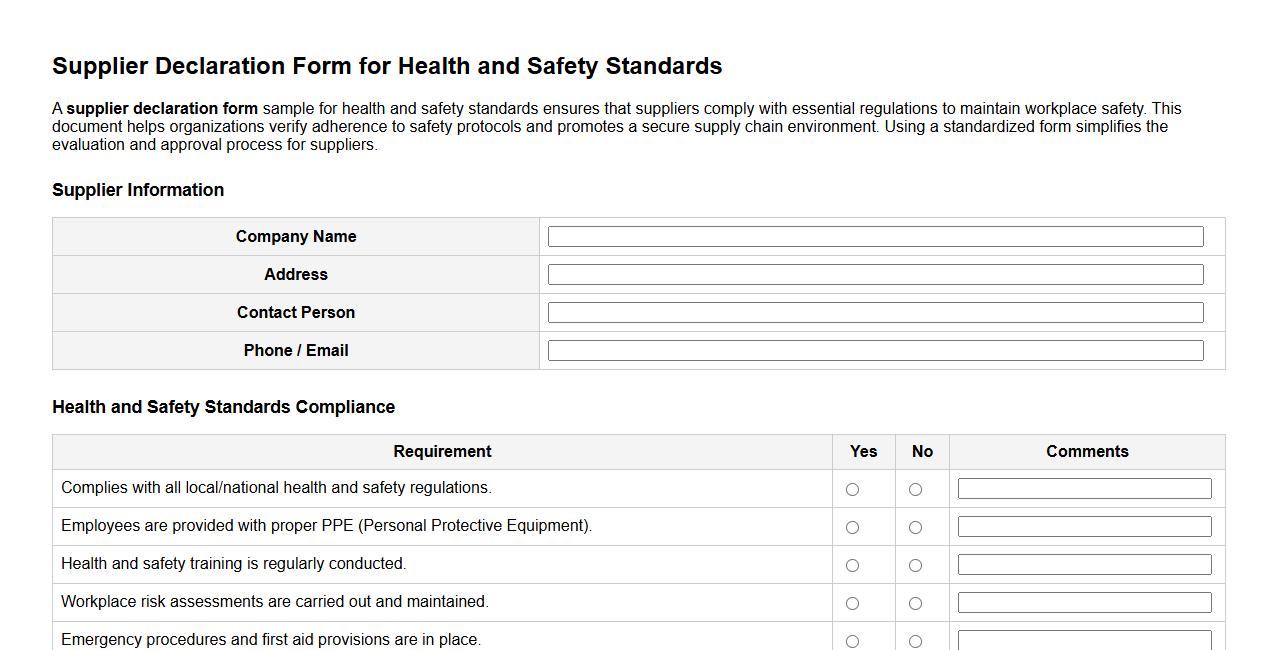
Task: Click the Company Name input field
Action: 875,236
